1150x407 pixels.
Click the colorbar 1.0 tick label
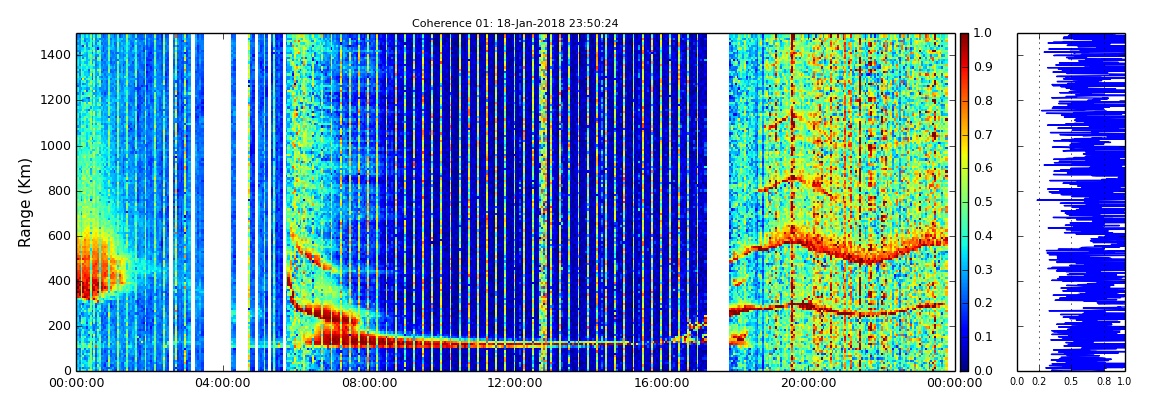981,34
